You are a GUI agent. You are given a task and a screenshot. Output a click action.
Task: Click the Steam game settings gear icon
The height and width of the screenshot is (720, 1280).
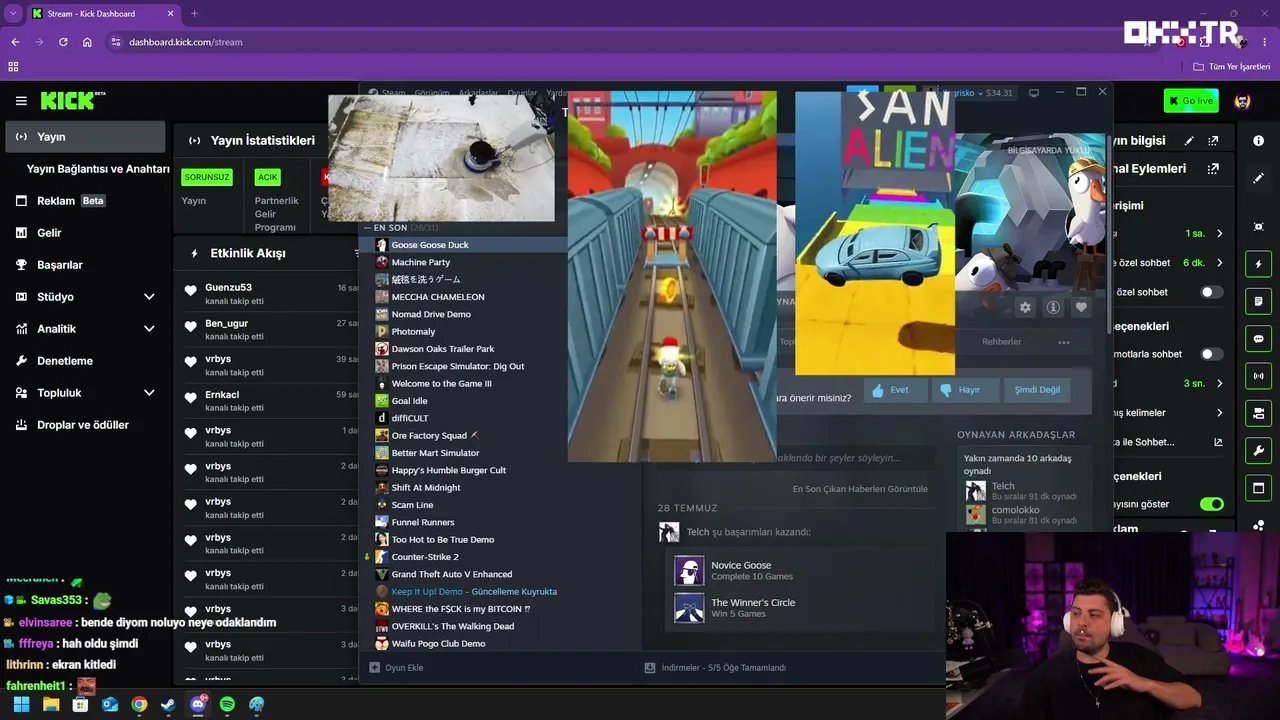point(1025,308)
